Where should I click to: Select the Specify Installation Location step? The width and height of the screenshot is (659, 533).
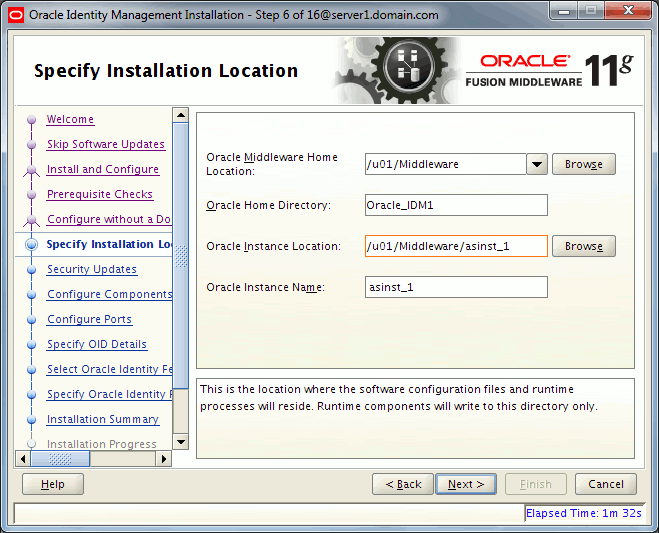click(x=109, y=244)
